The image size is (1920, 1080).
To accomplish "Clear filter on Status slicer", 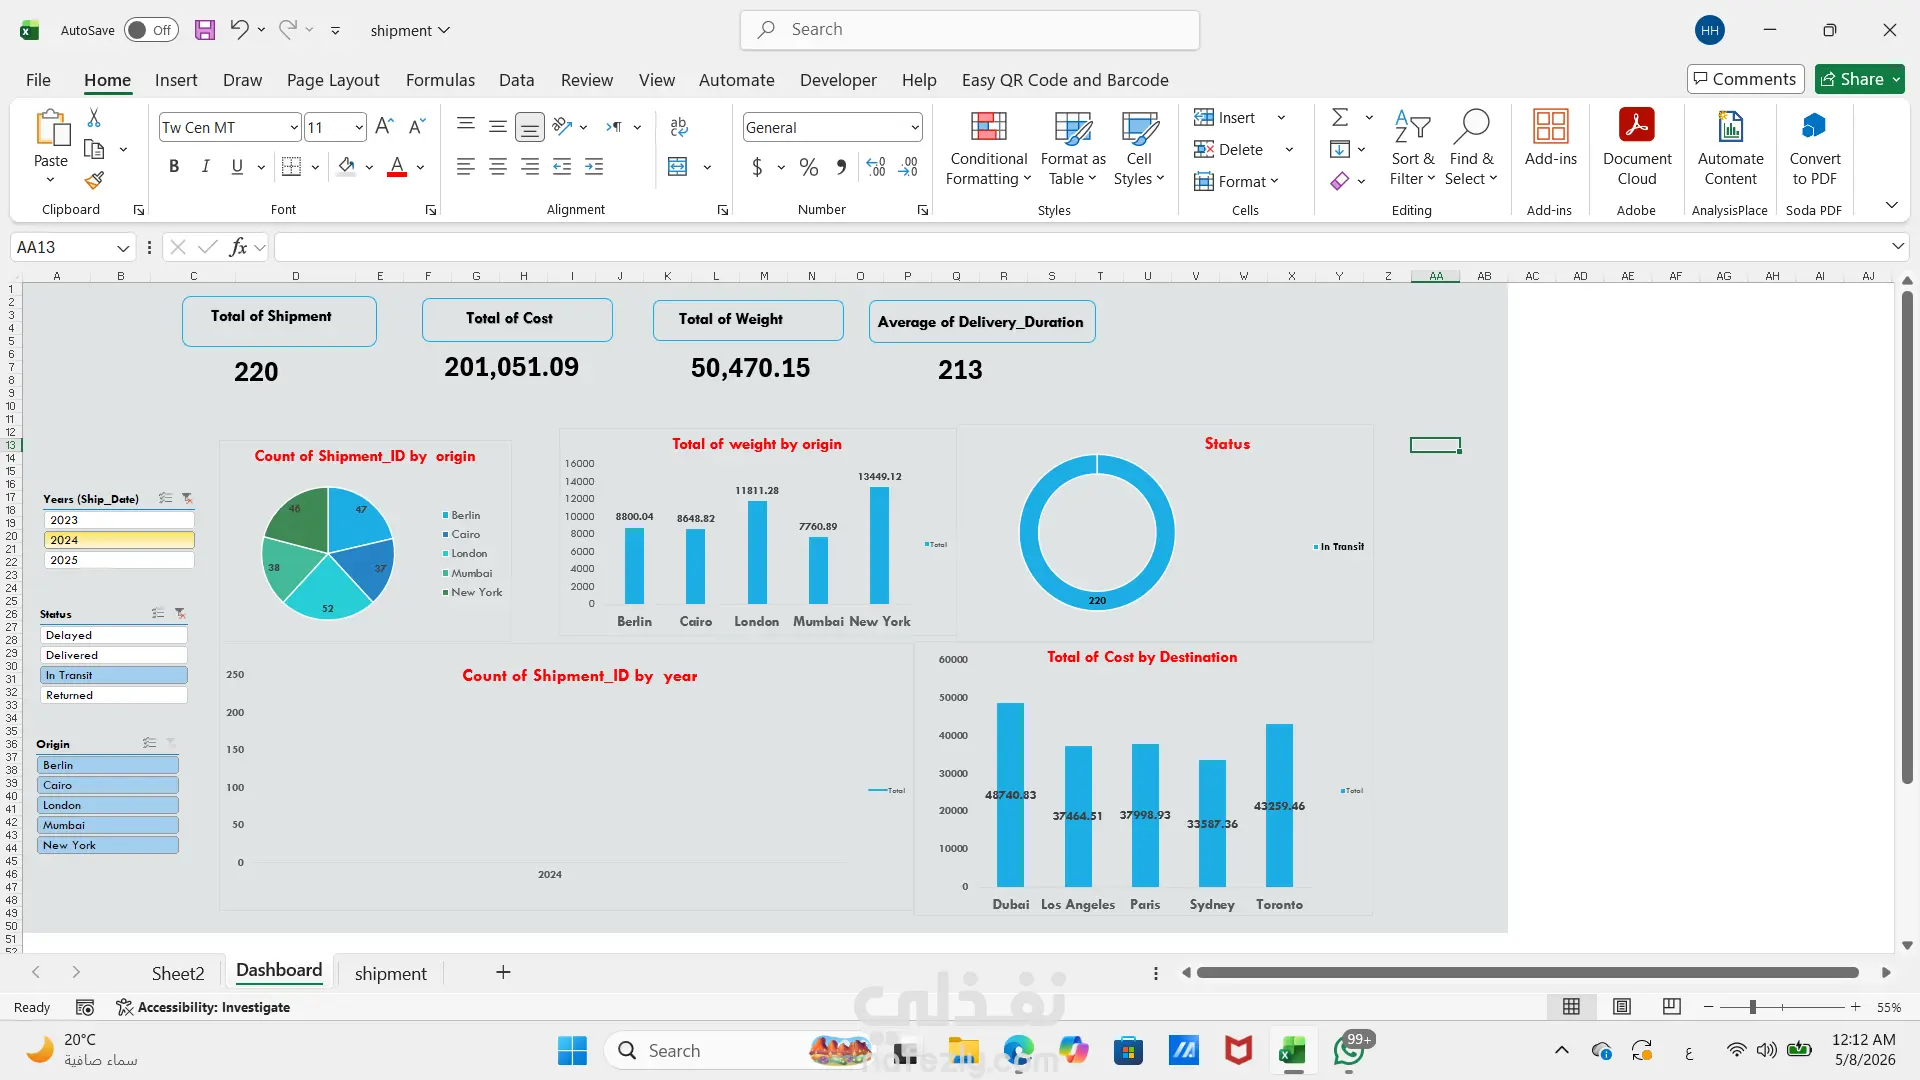I will pyautogui.click(x=180, y=613).
